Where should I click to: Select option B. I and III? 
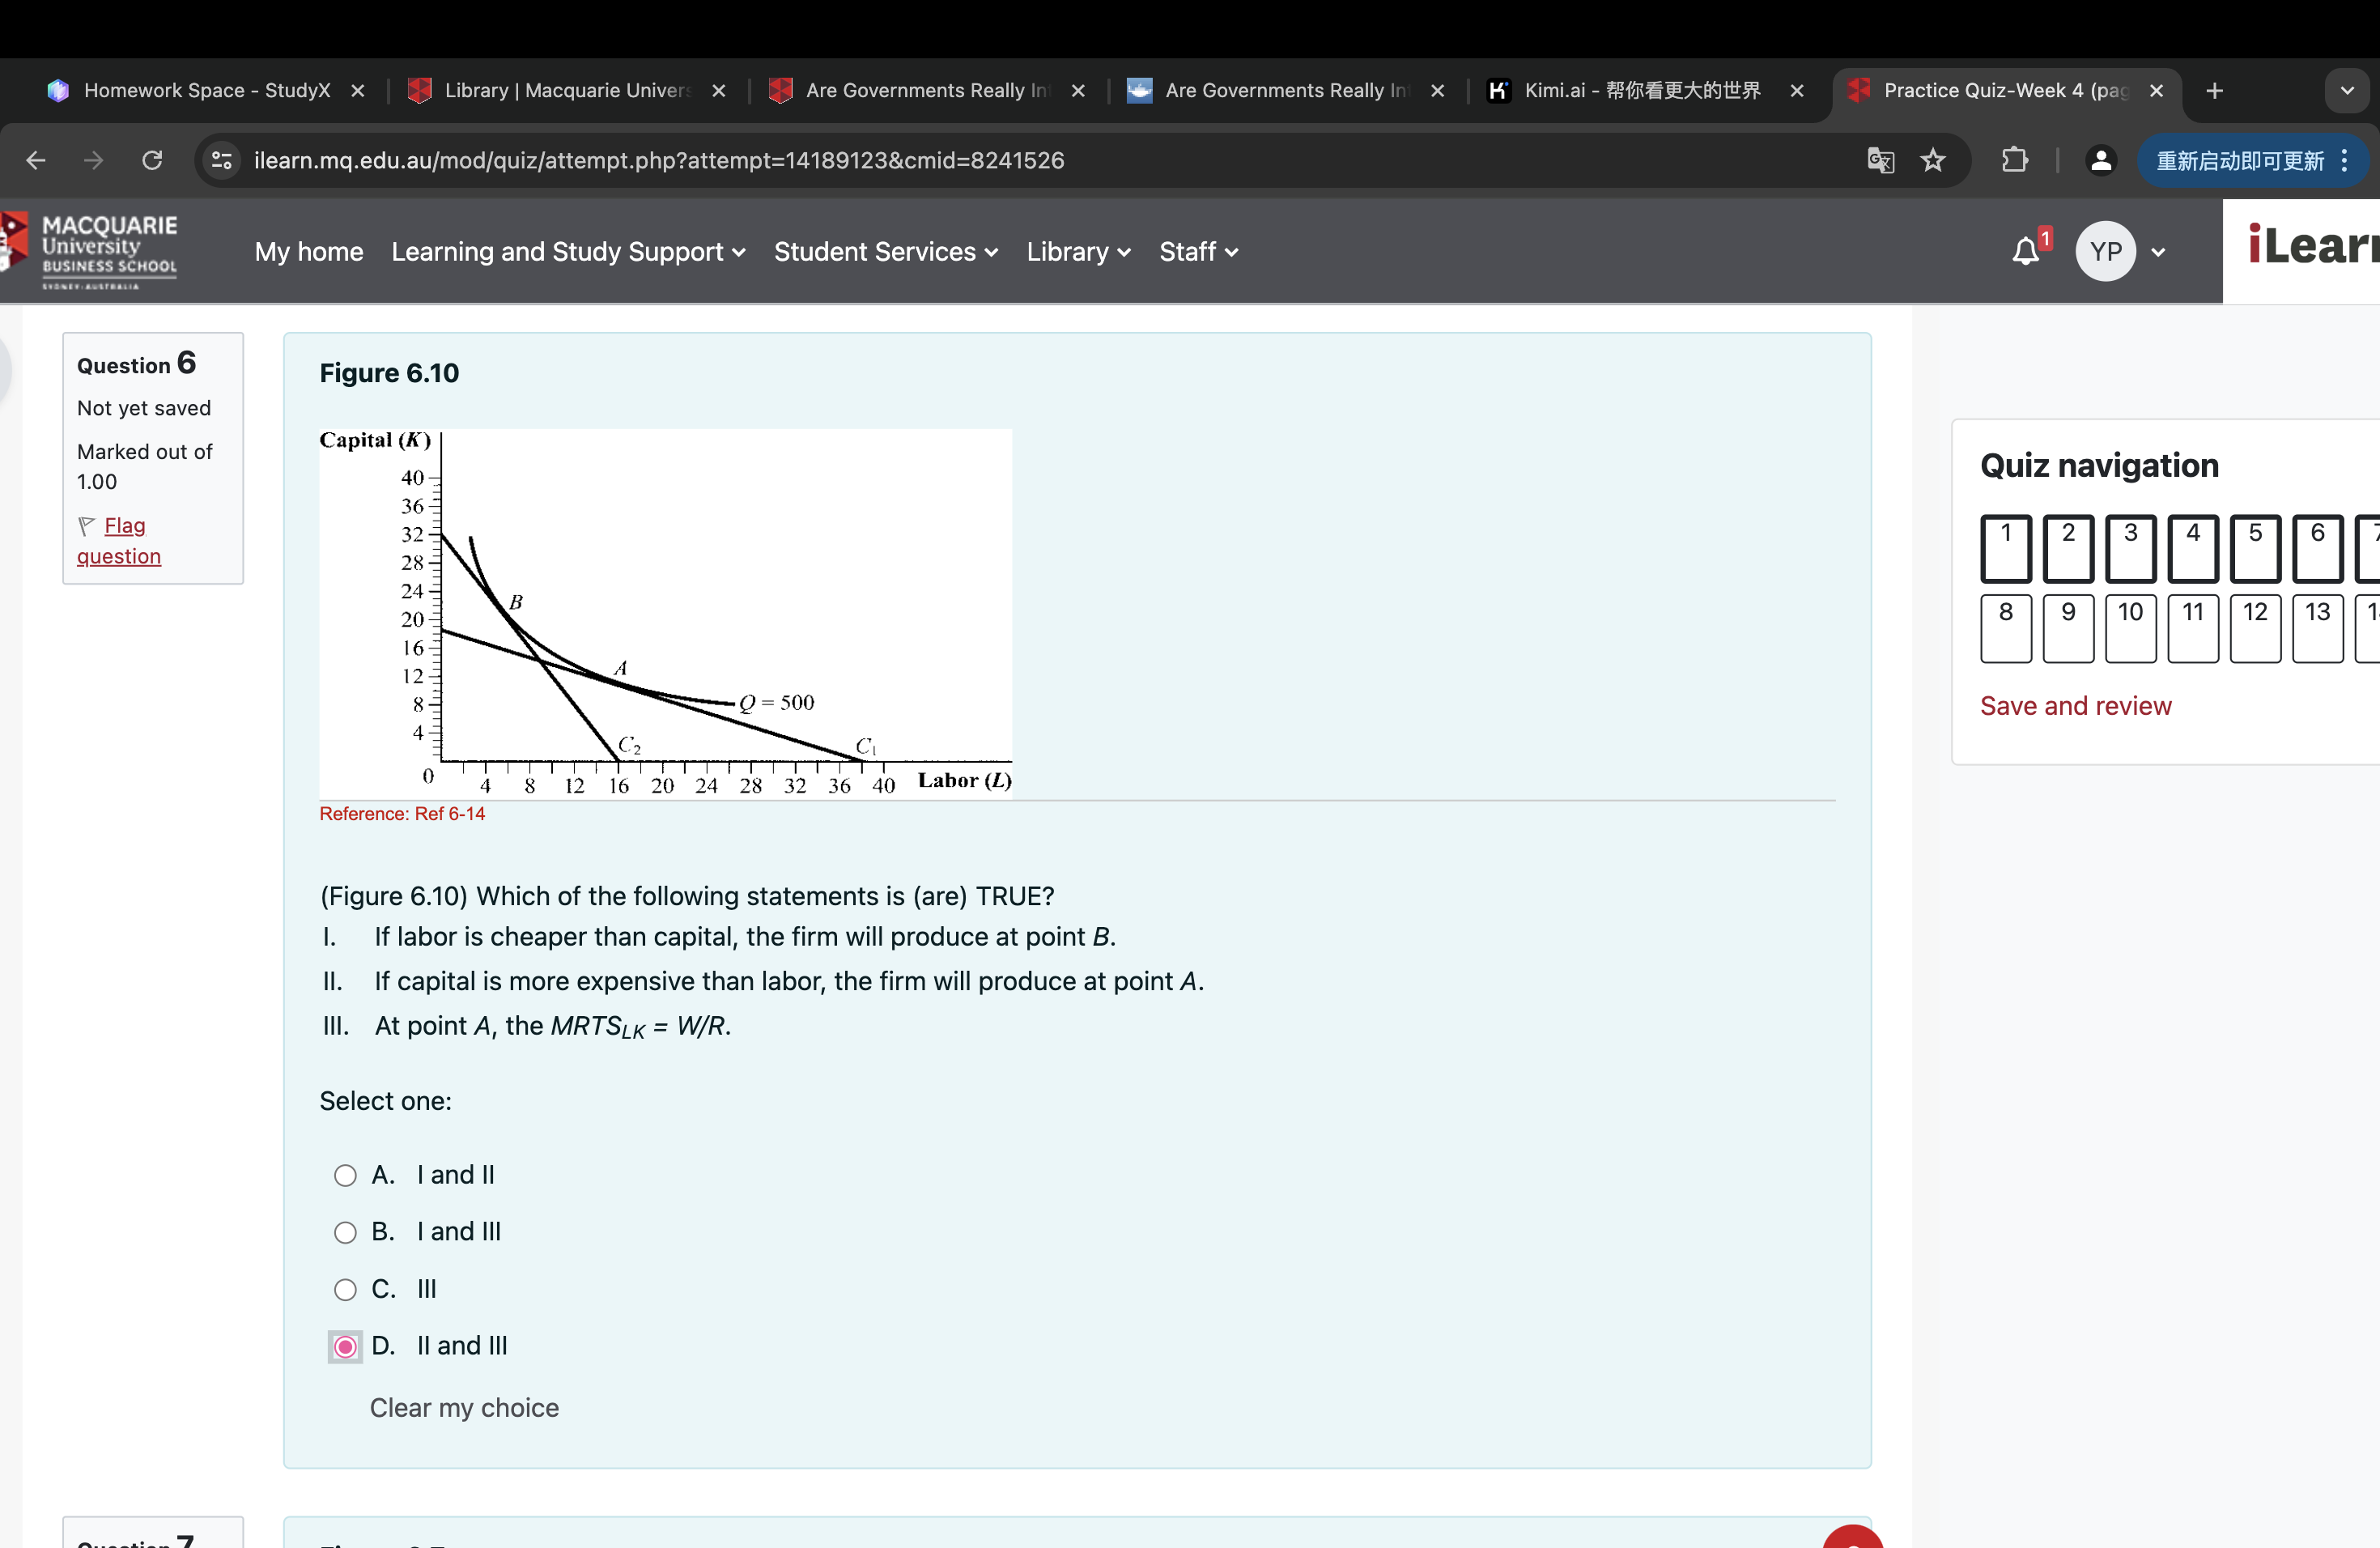click(x=345, y=1232)
